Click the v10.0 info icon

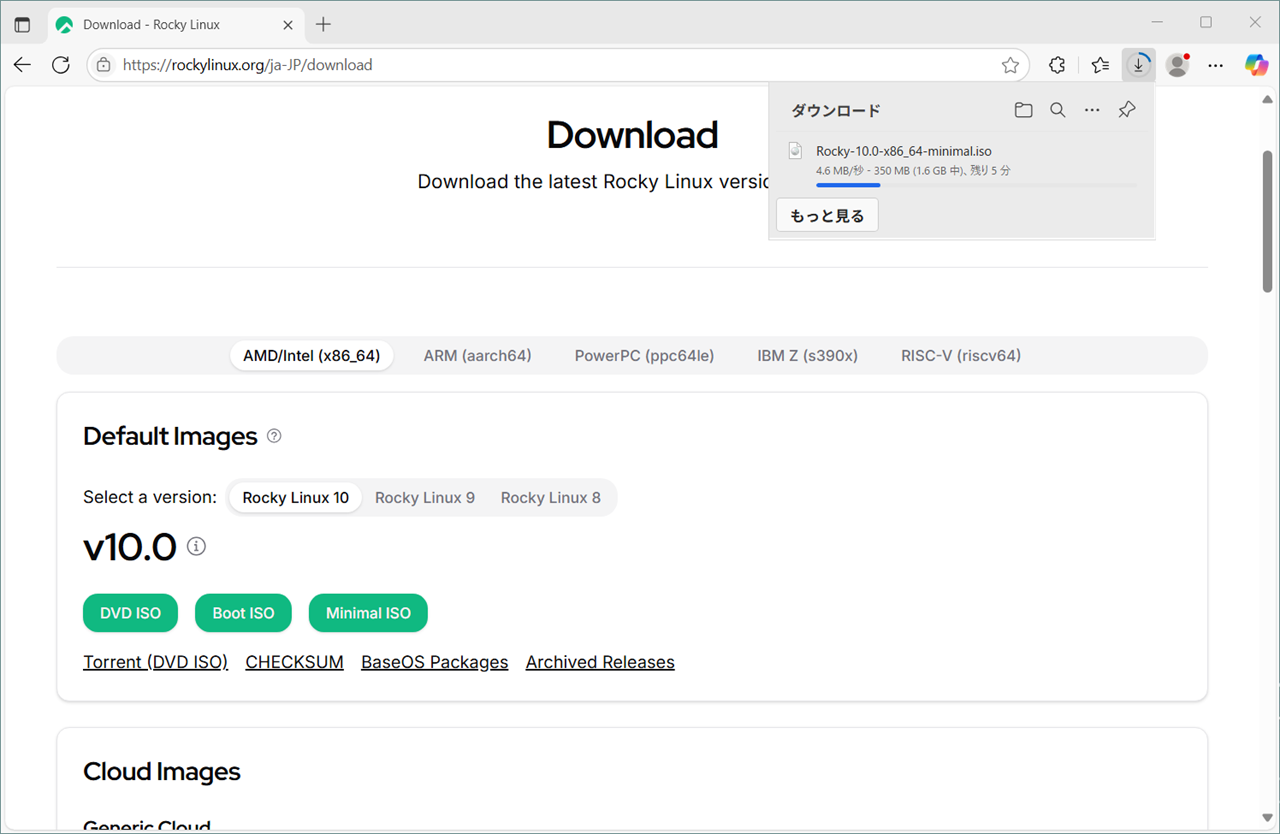[x=197, y=547]
